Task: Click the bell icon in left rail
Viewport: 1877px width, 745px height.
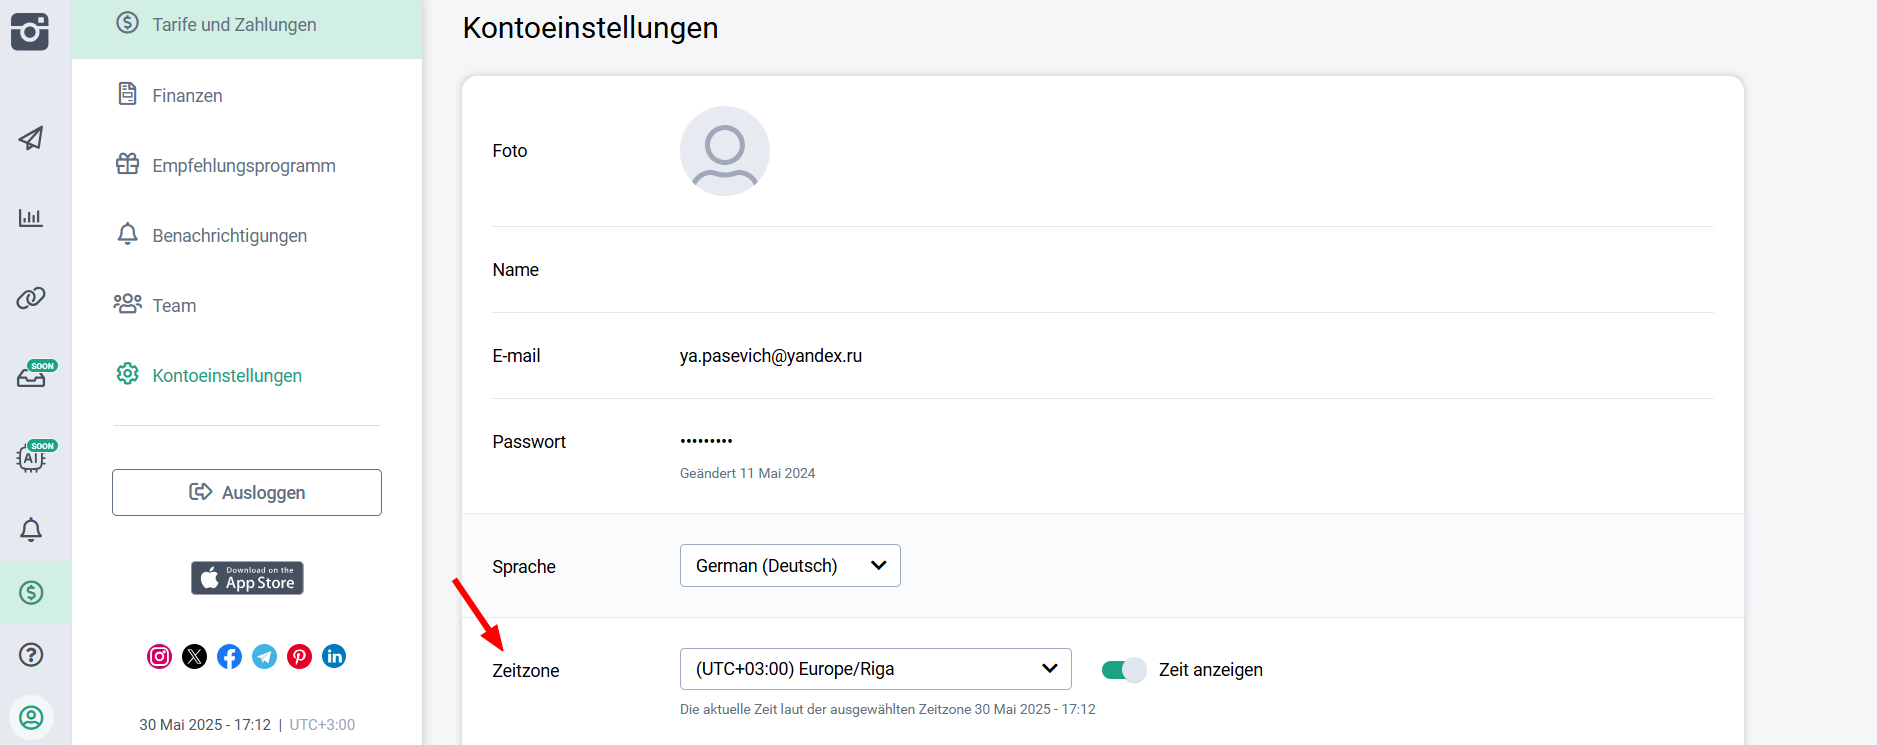Action: coord(31,530)
